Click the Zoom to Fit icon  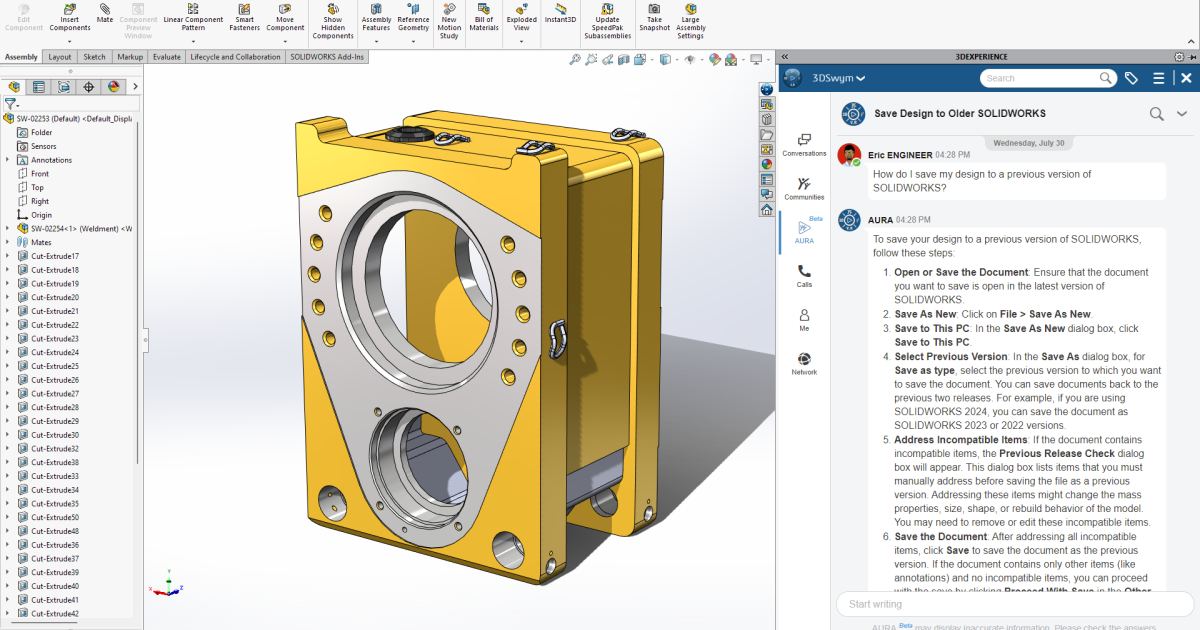(574, 59)
